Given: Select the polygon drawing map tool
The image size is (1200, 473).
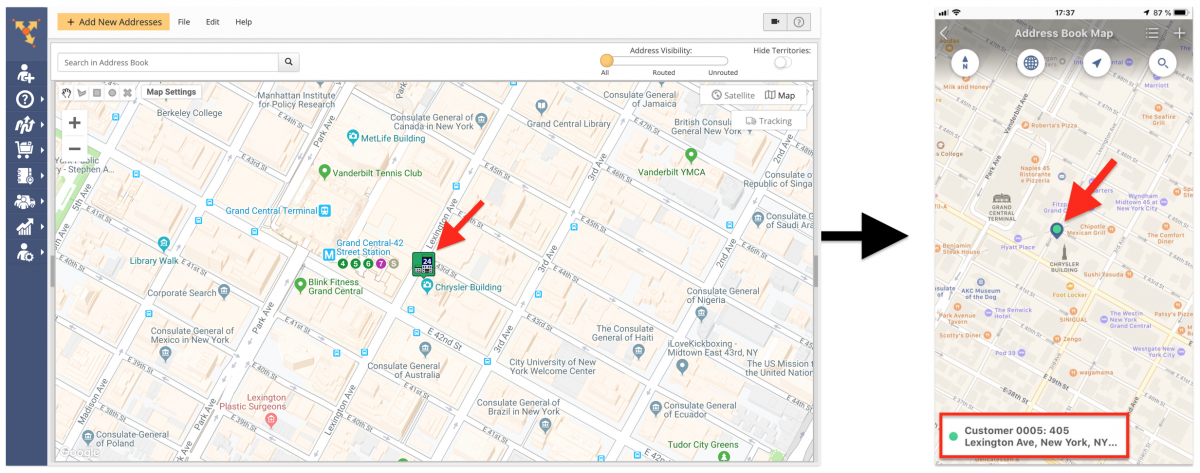Looking at the screenshot, I should (x=82, y=92).
